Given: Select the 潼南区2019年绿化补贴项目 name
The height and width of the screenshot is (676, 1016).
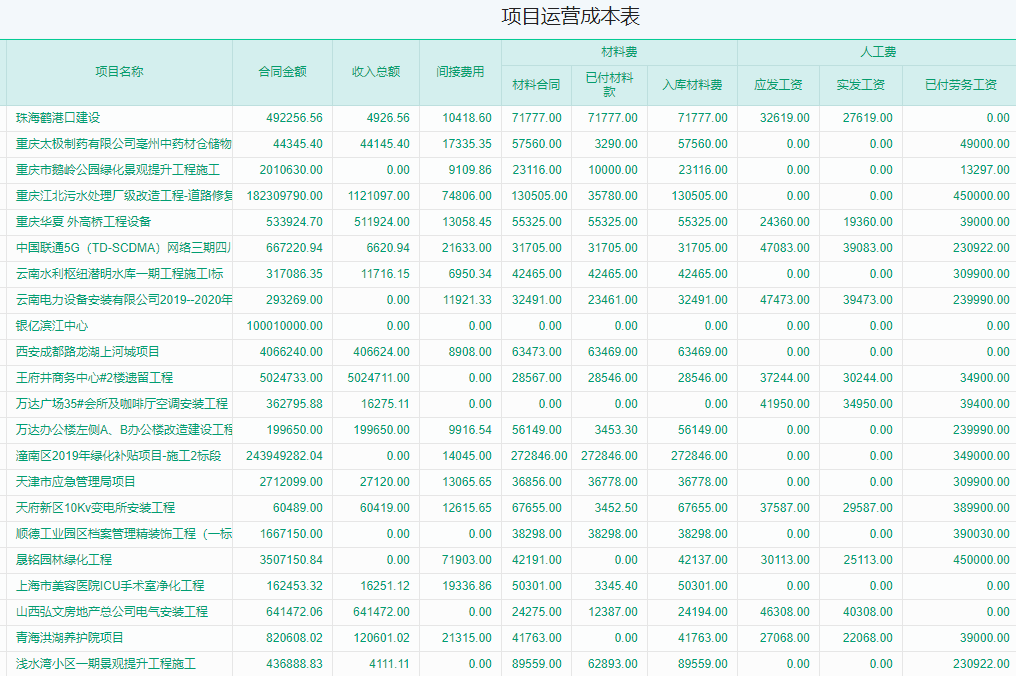Looking at the screenshot, I should pos(119,456).
